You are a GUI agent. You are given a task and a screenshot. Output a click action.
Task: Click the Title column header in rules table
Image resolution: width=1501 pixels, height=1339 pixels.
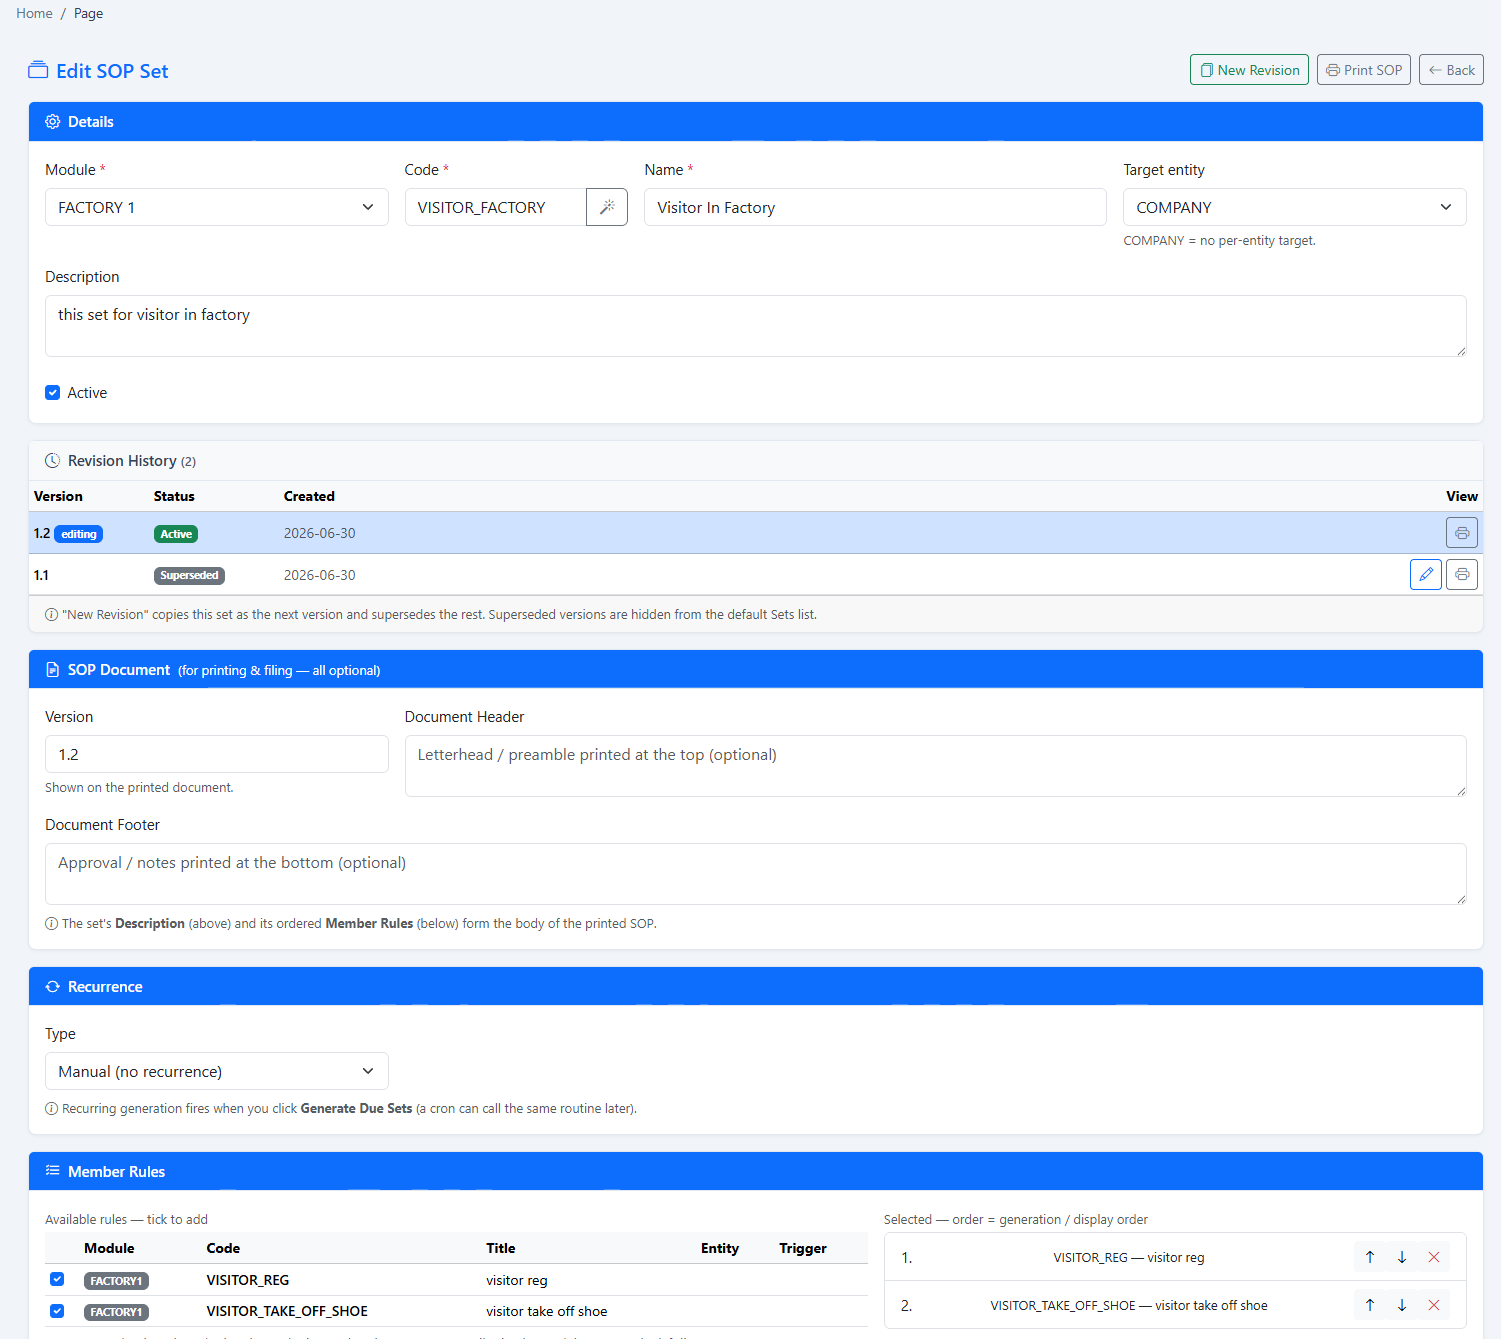(x=501, y=1248)
